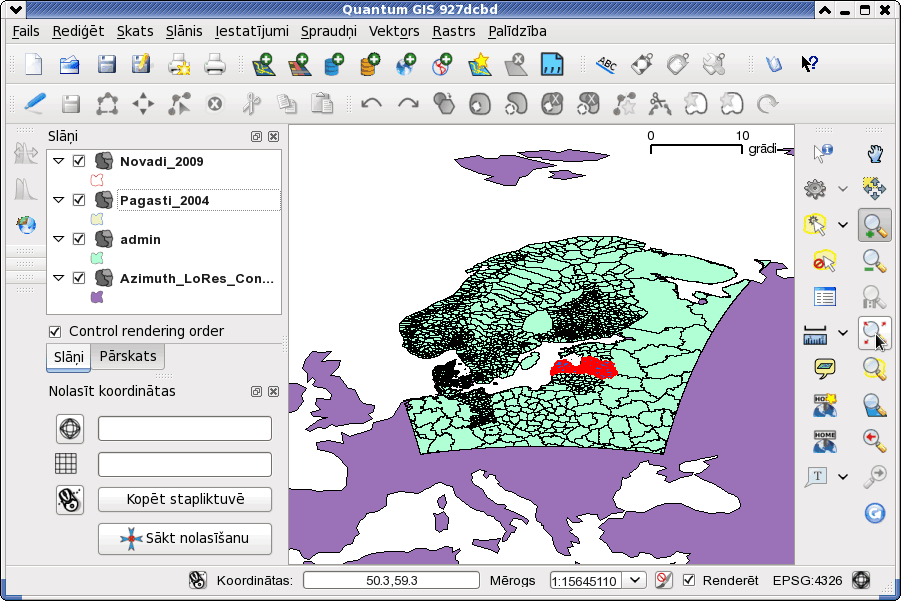Click the Deselect Features icon

823,261
